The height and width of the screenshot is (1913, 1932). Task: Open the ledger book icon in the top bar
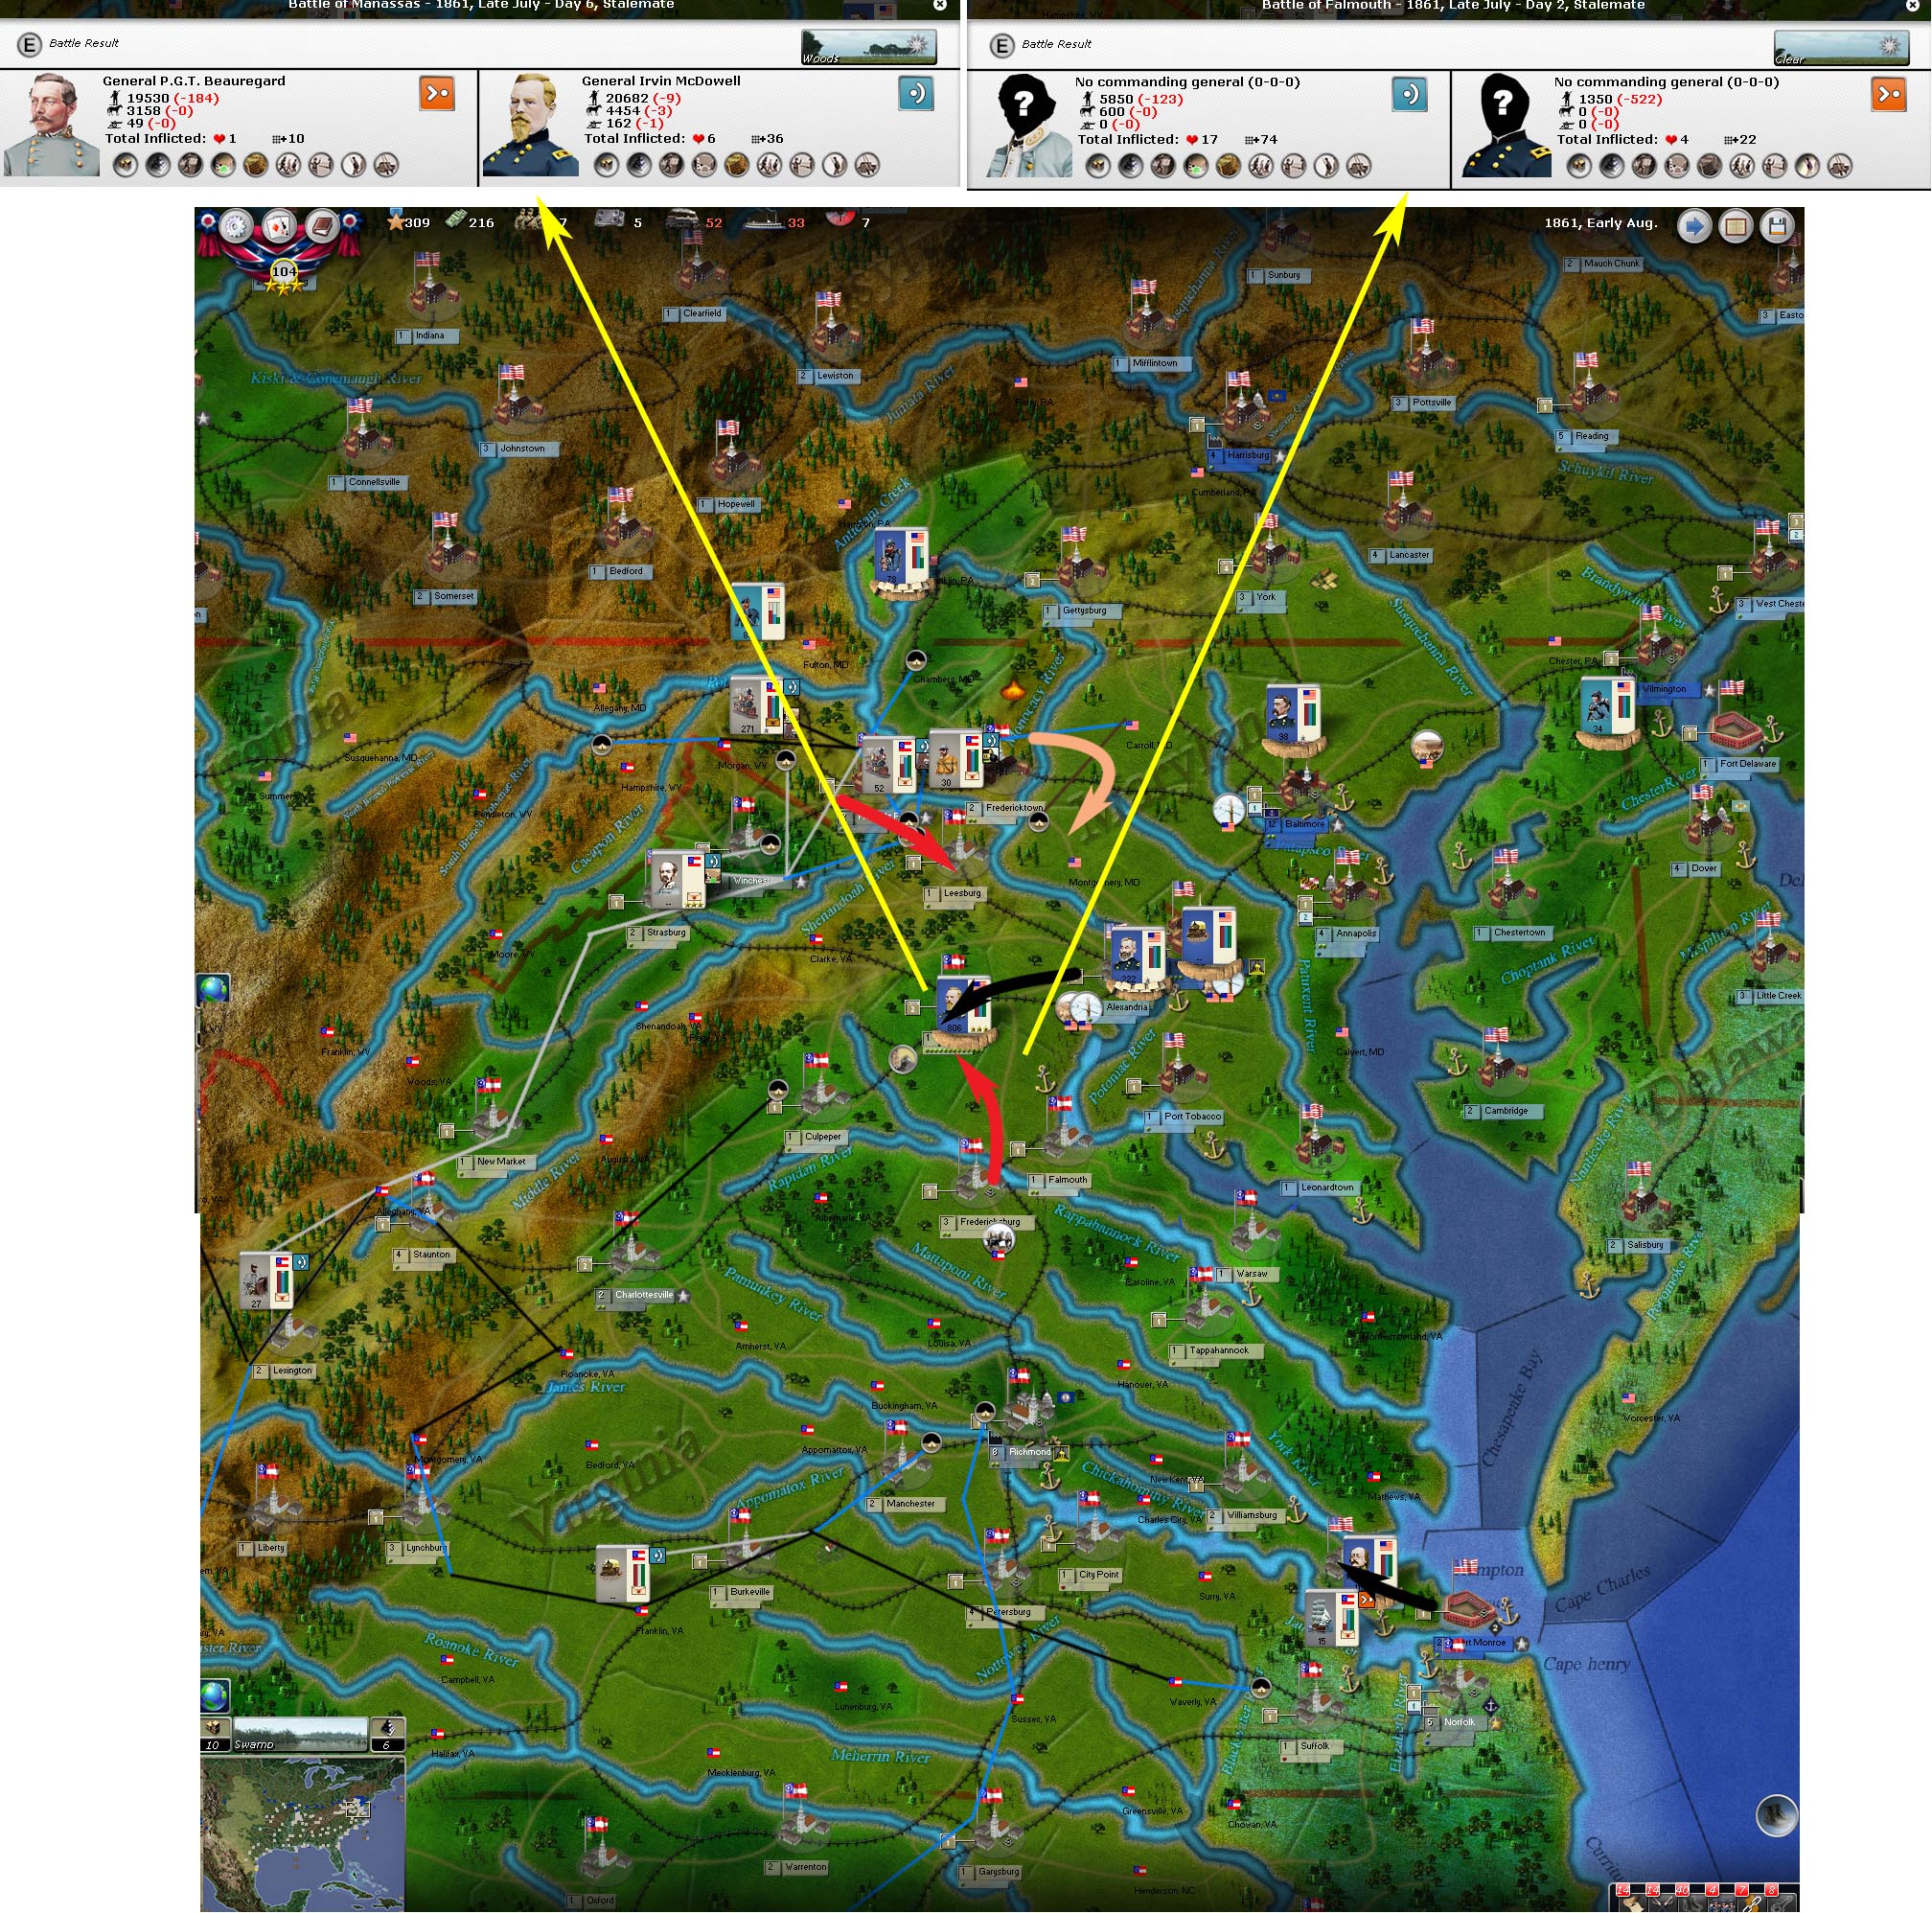point(322,226)
